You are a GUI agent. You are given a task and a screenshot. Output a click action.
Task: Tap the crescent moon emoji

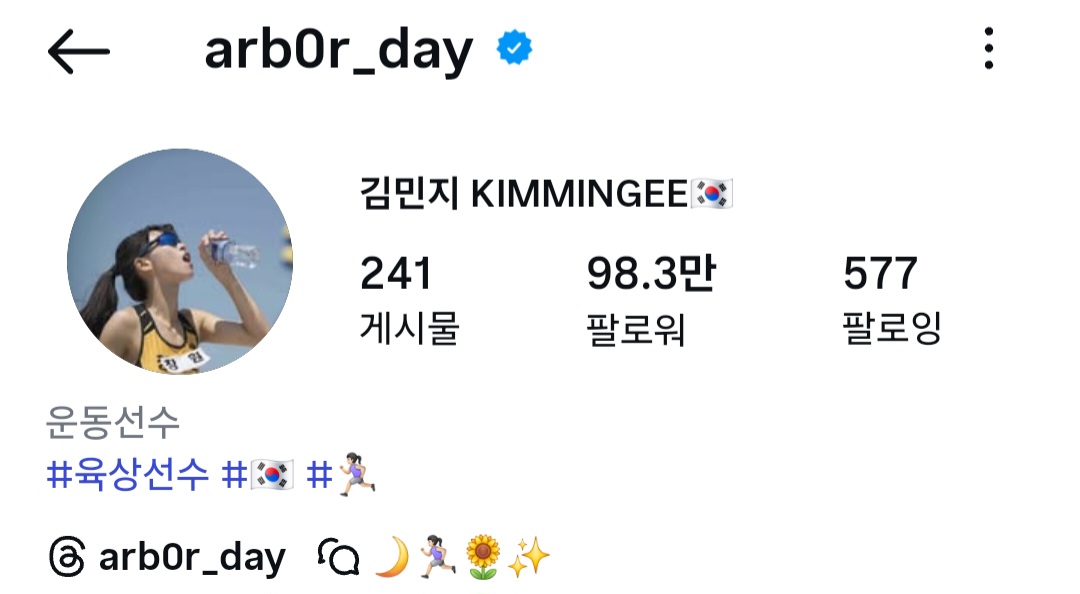tap(392, 557)
